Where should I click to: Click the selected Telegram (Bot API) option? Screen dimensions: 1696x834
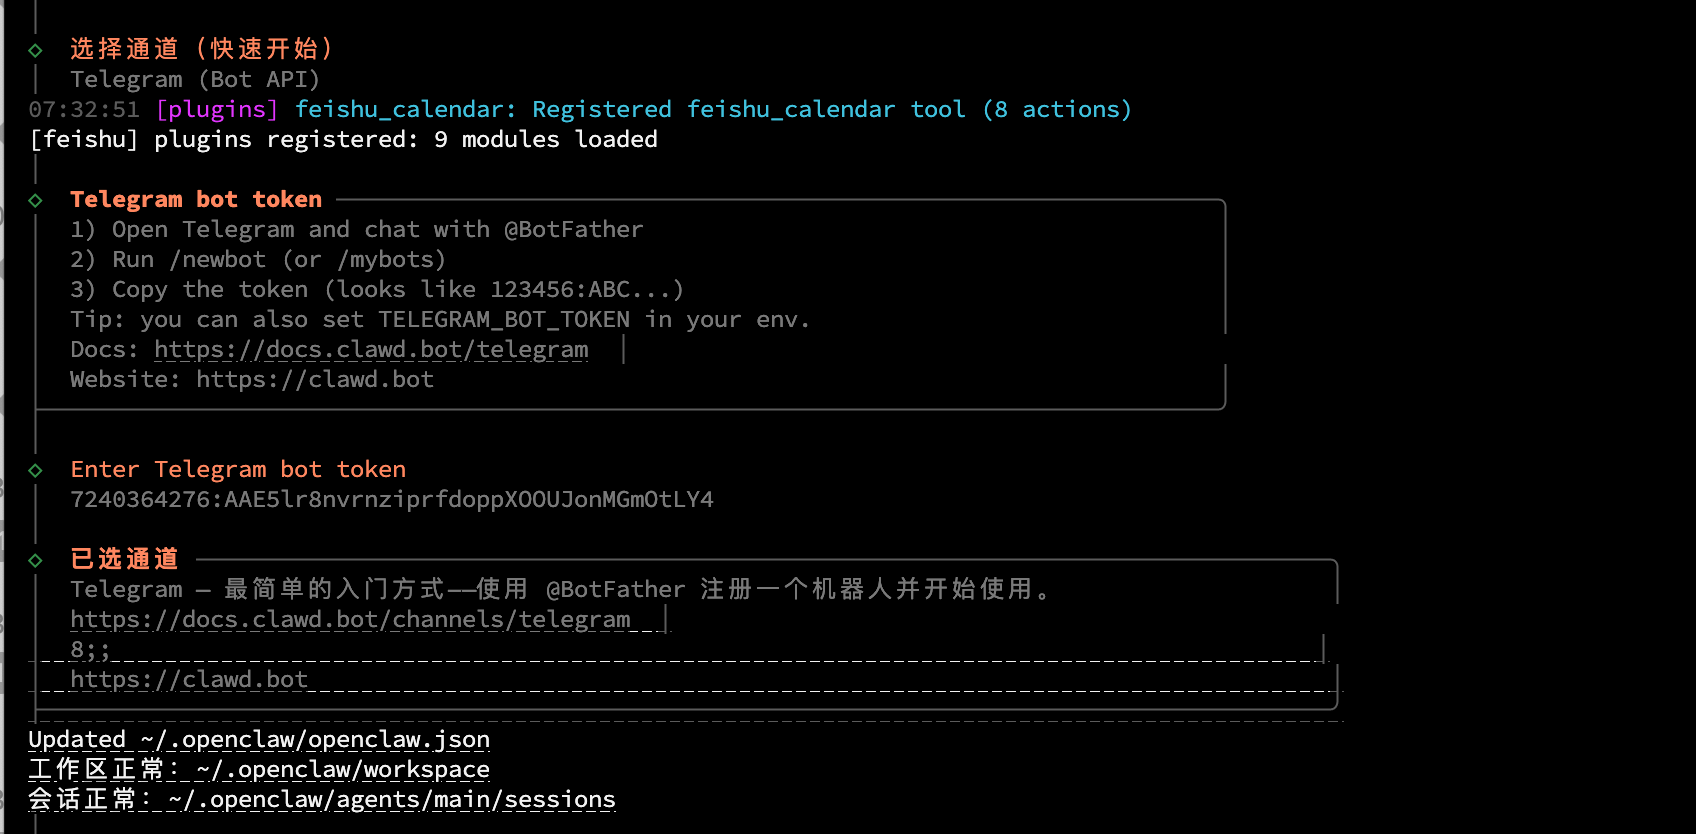click(195, 80)
